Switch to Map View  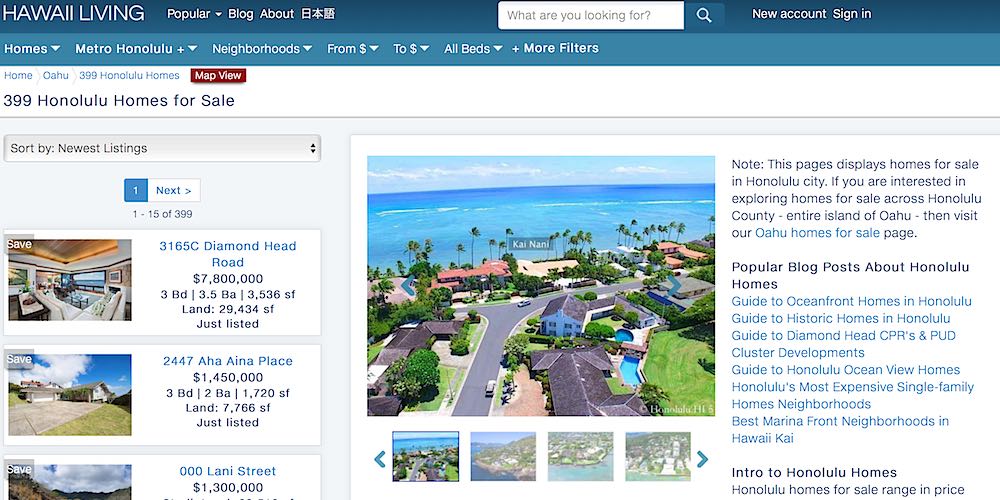[x=217, y=76]
